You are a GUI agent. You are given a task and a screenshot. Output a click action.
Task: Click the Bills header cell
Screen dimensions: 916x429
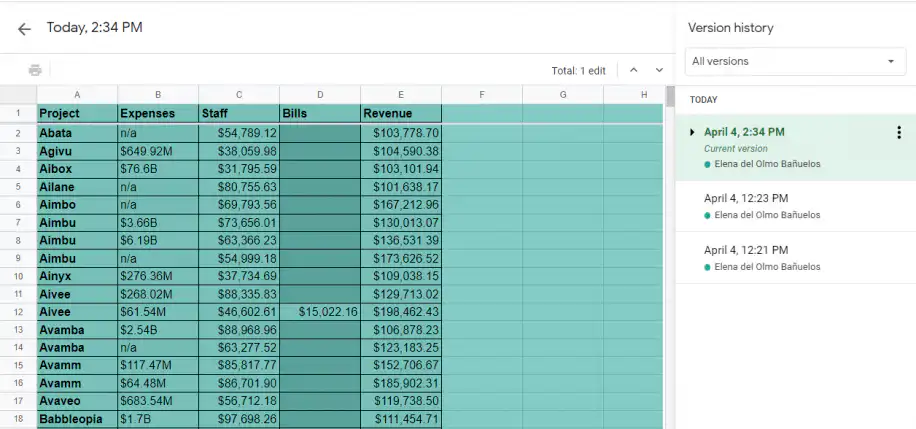pos(320,113)
